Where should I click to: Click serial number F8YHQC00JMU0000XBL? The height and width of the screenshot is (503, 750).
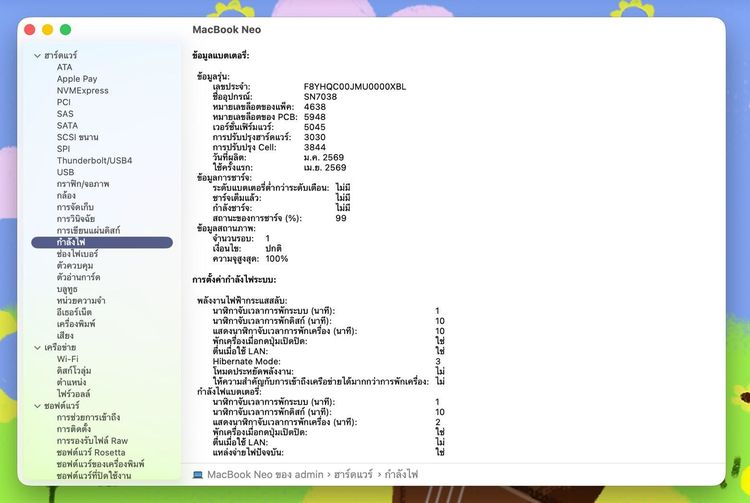[x=355, y=87]
